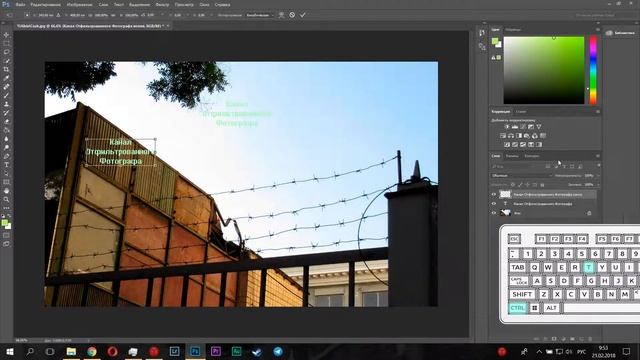The width and height of the screenshot is (640, 360).
Task: Pick a shade in the color field
Action: point(544,70)
